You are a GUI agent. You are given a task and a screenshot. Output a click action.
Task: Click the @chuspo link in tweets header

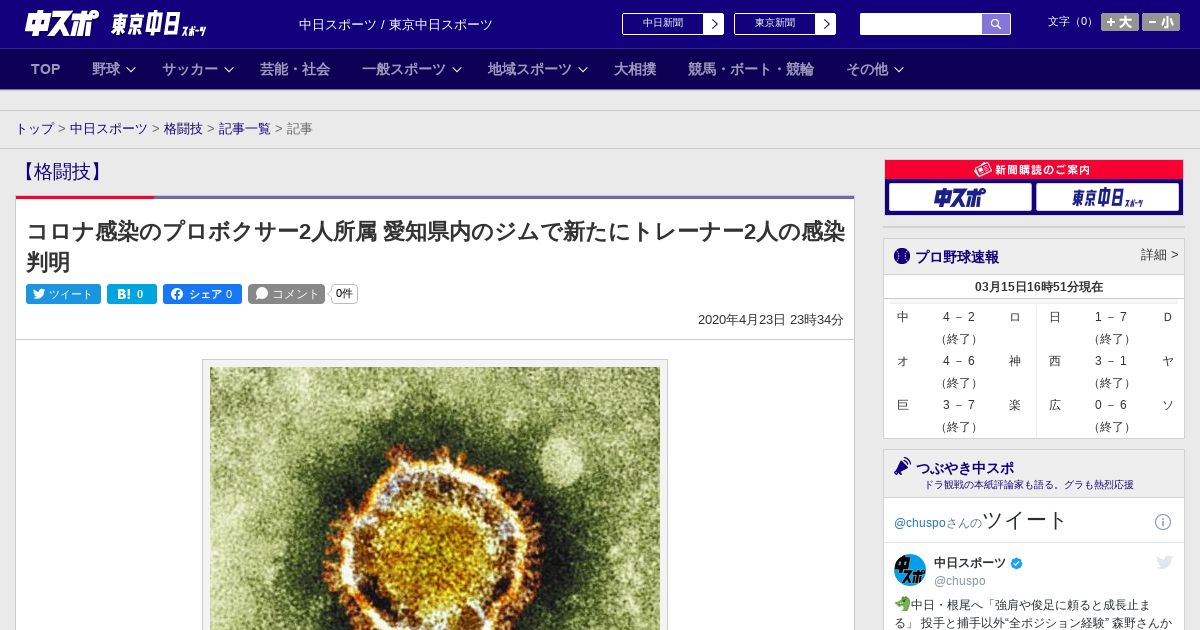pyautogui.click(x=919, y=523)
